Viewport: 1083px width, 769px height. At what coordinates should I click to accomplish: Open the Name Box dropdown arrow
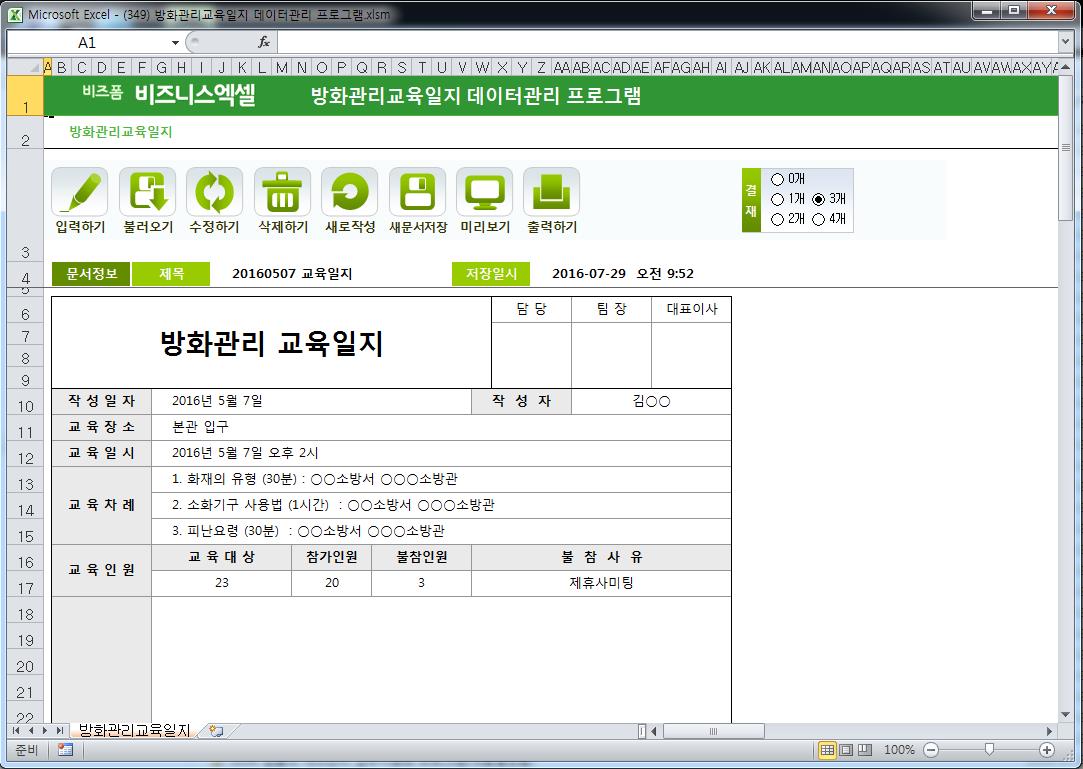[175, 42]
